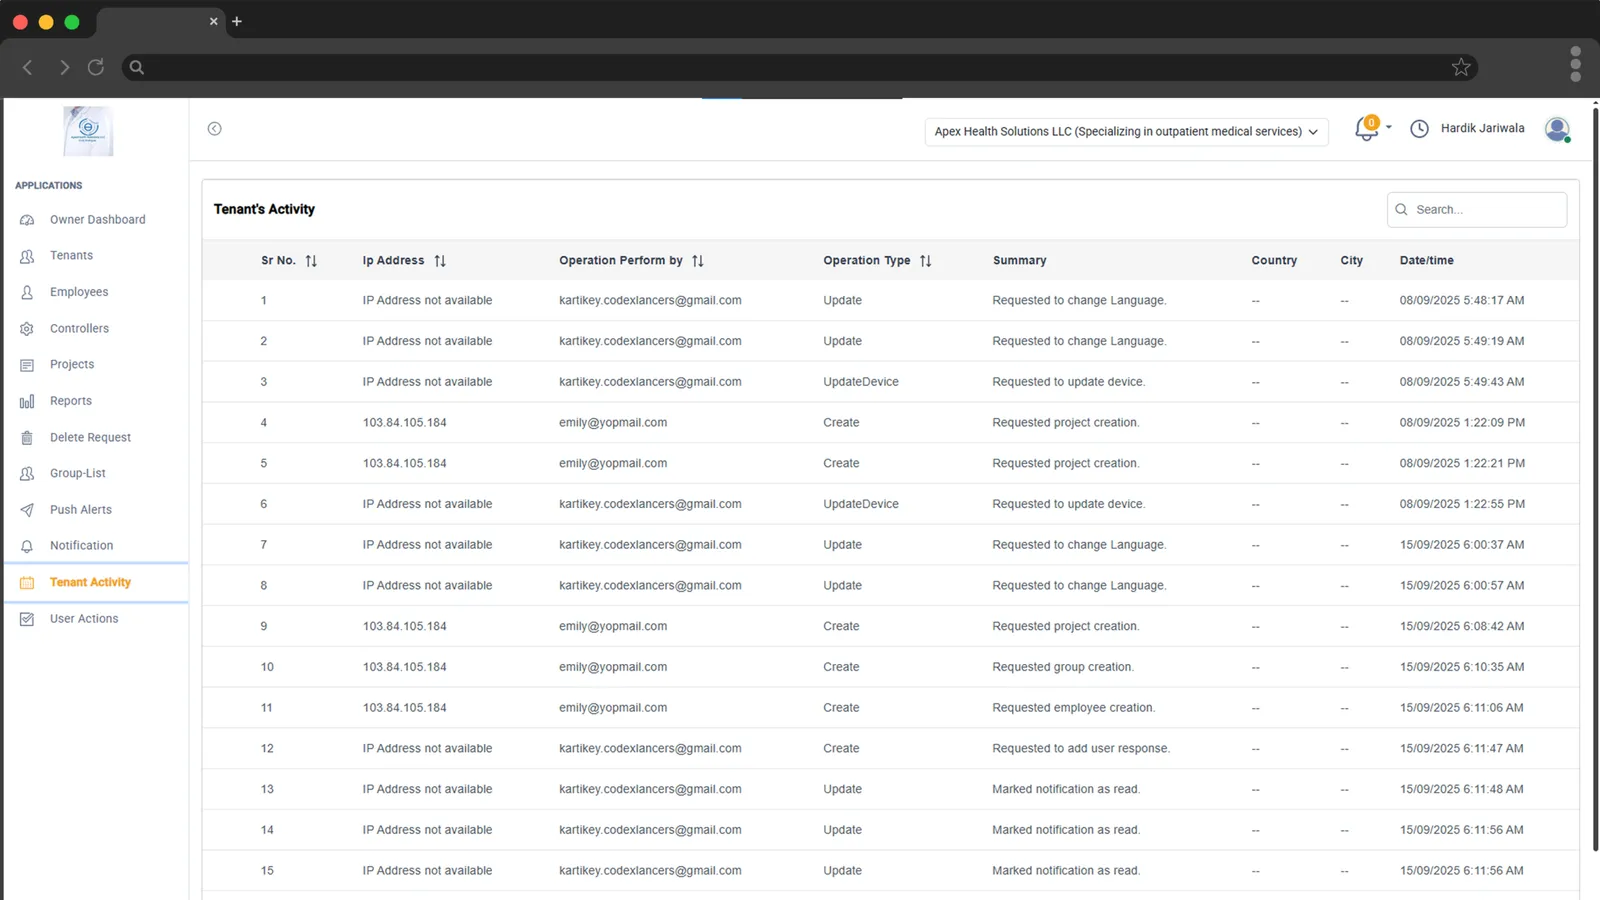
Task: Open the Reports menu item
Action: (x=71, y=401)
